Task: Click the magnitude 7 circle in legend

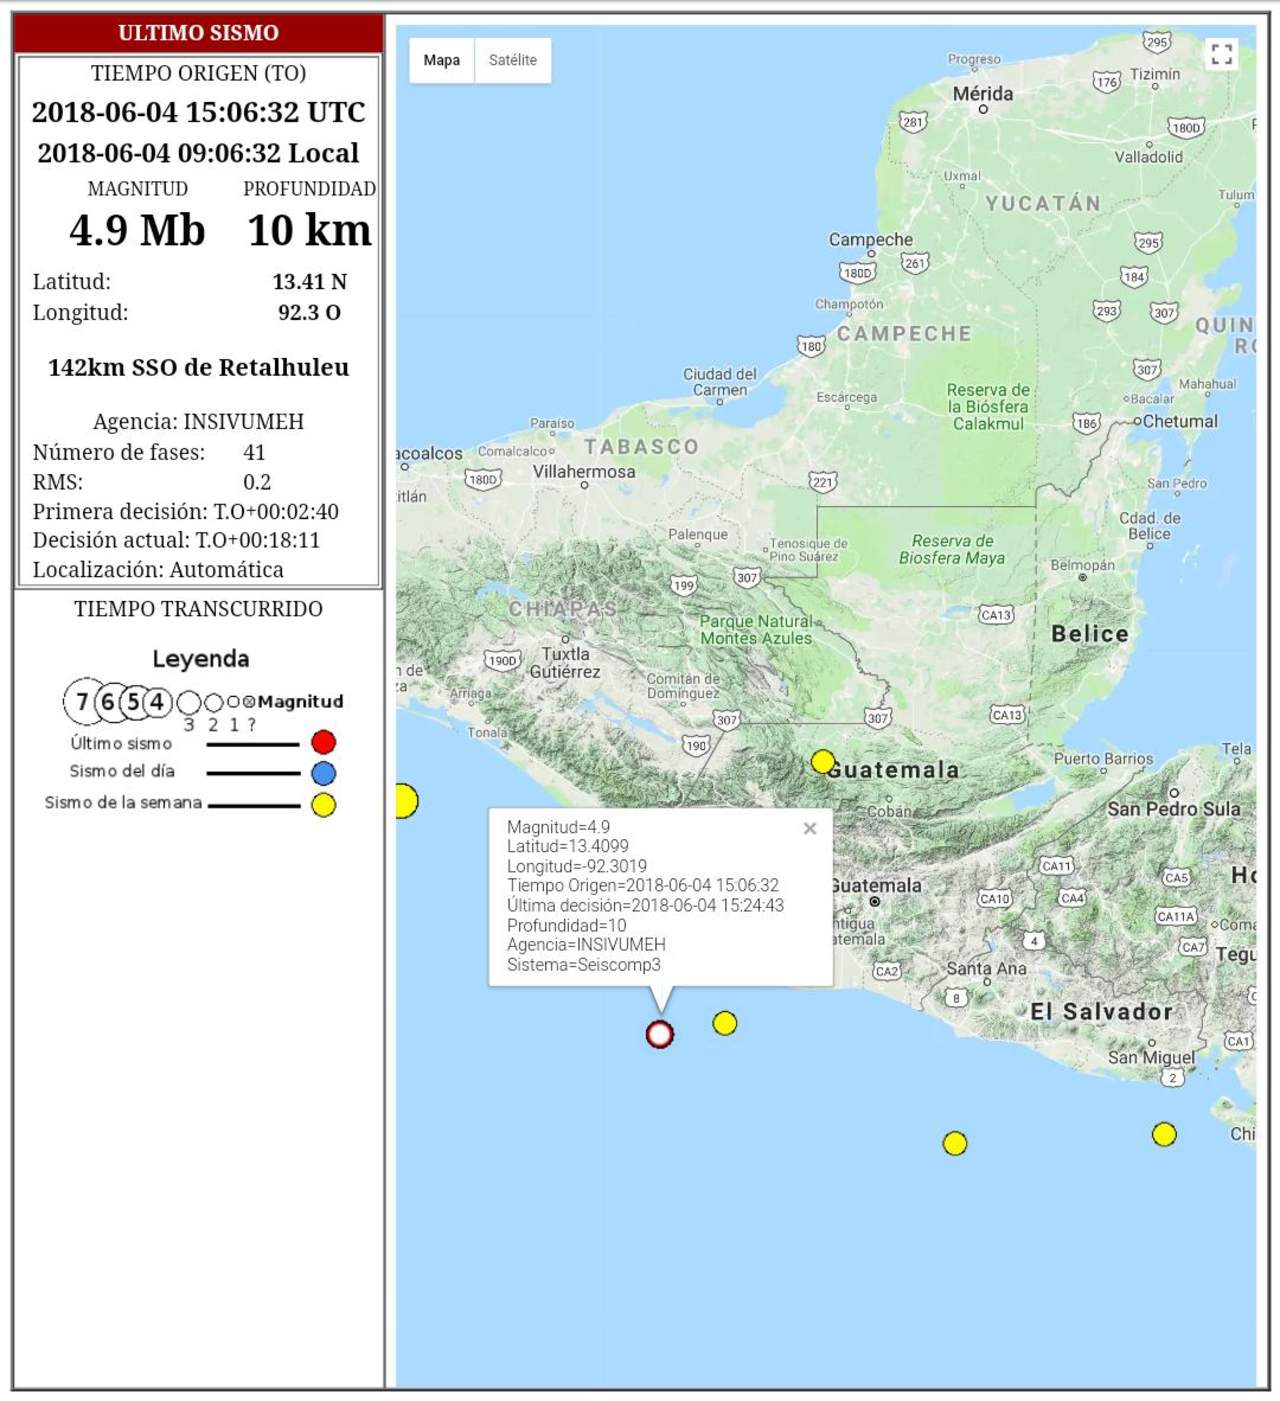Action: coord(82,702)
